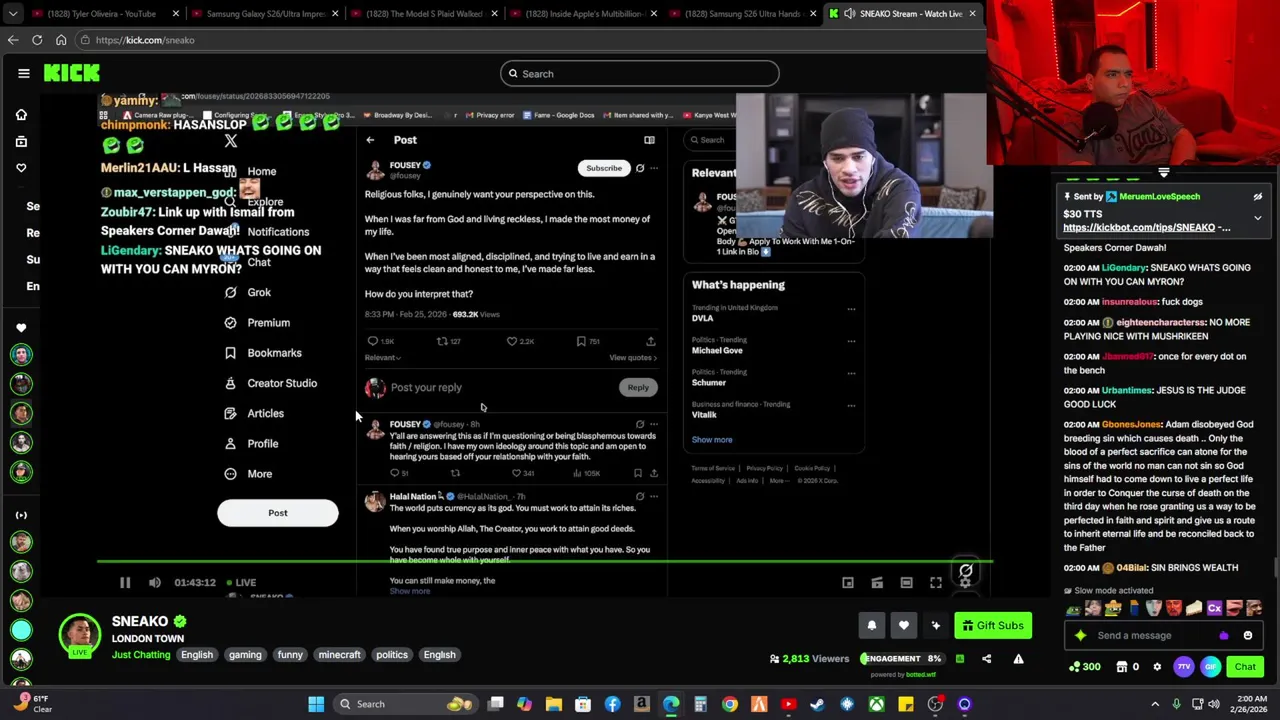This screenshot has width=1280, height=720.
Task: Go to Kick home via sidebar house icon
Action: (21, 115)
